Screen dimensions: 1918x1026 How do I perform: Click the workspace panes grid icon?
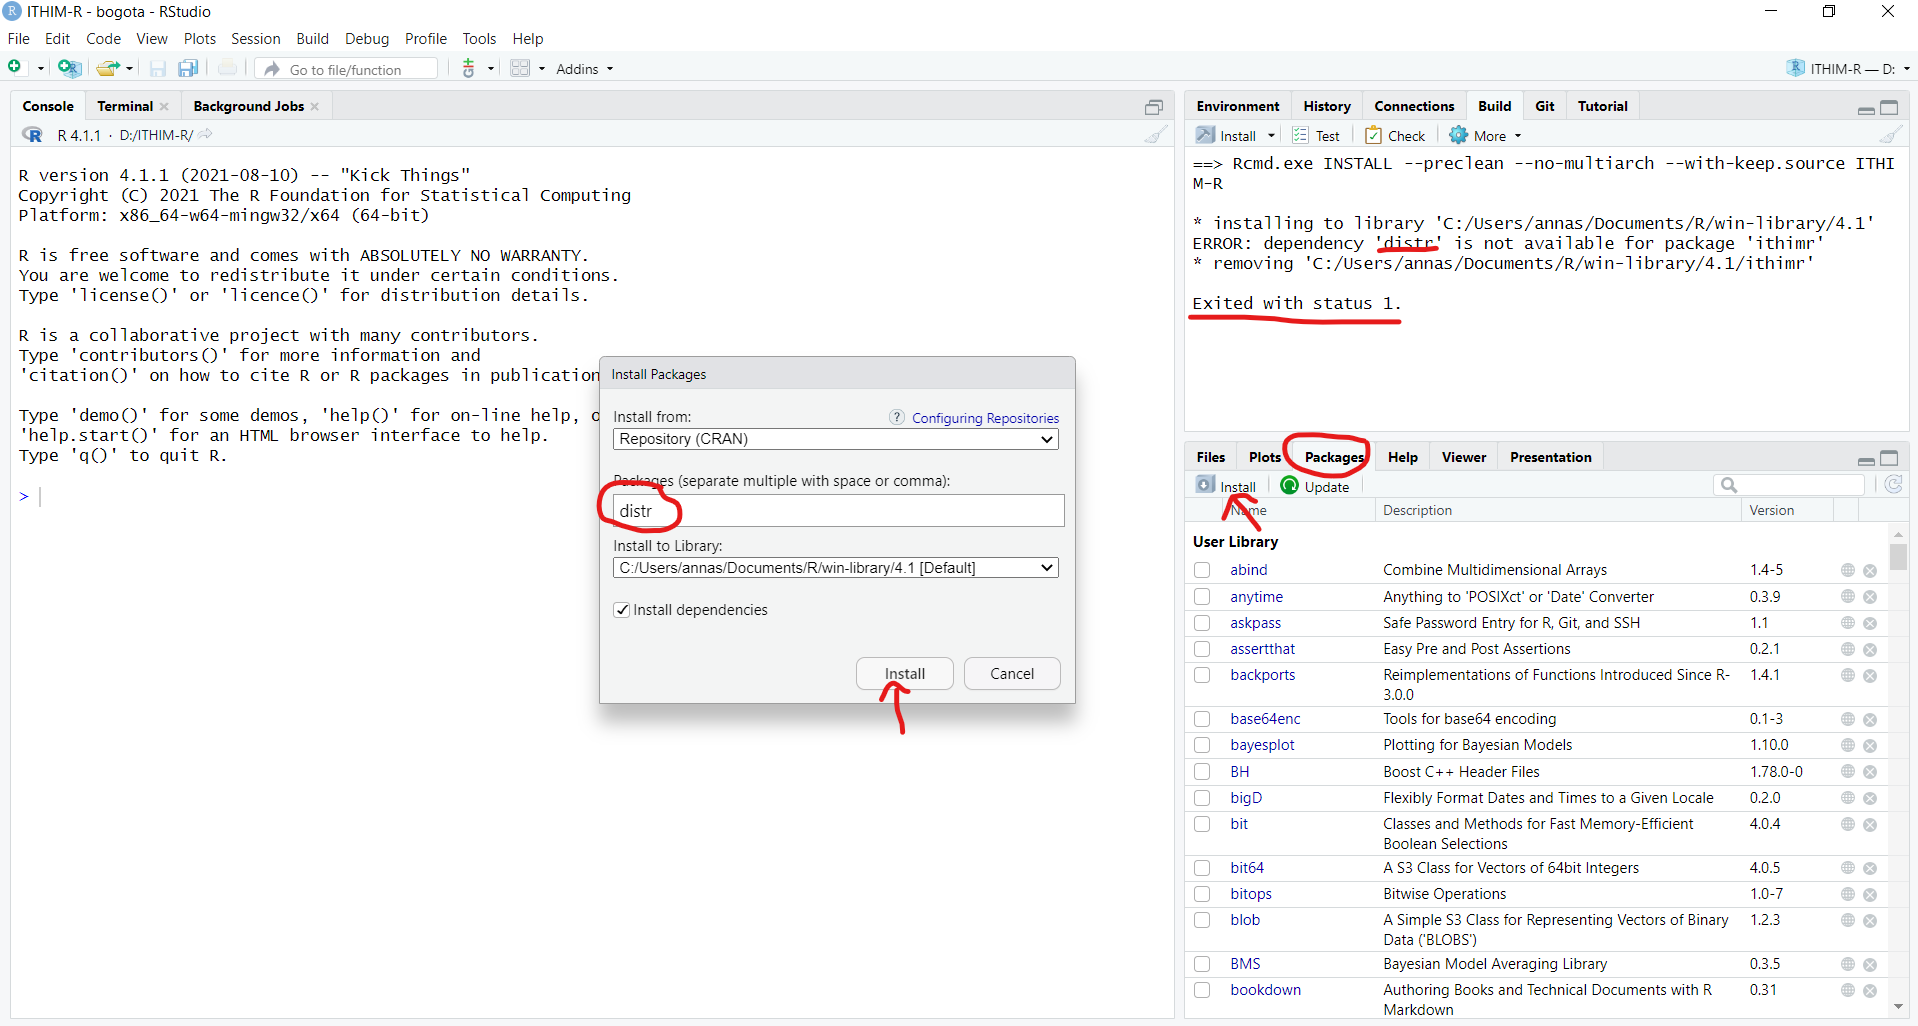coord(520,68)
